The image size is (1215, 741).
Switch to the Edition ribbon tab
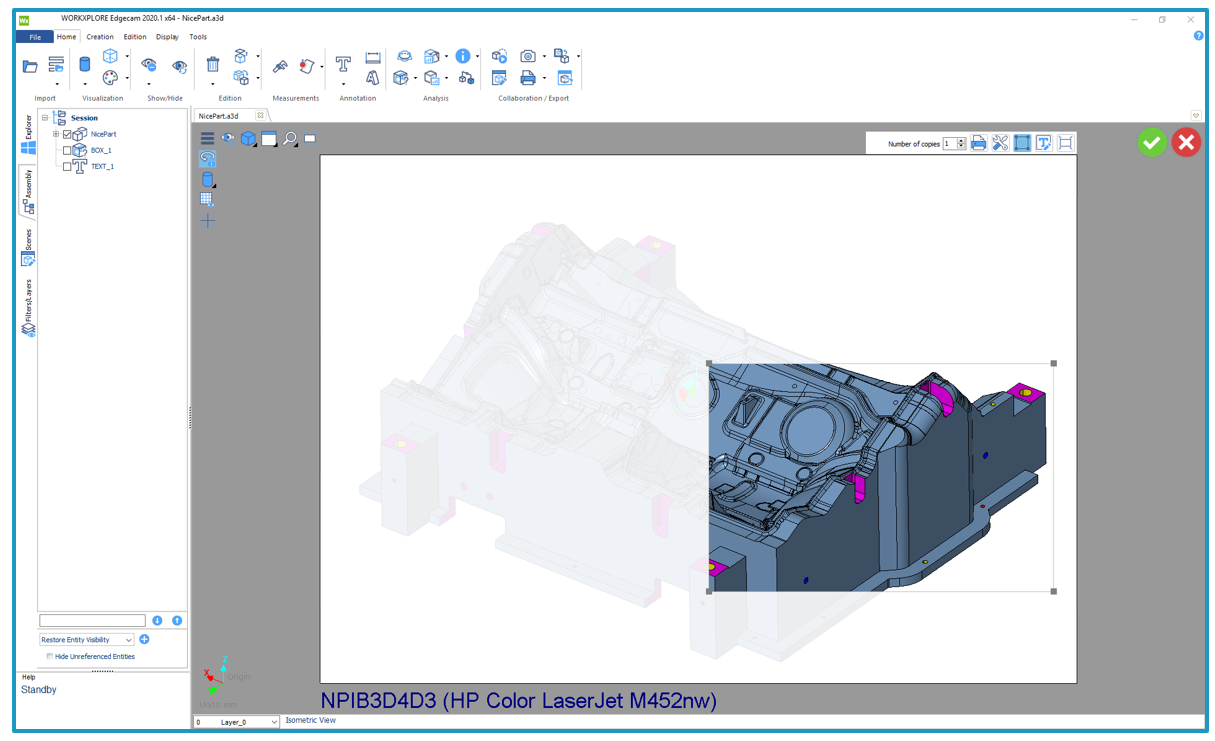coord(135,37)
